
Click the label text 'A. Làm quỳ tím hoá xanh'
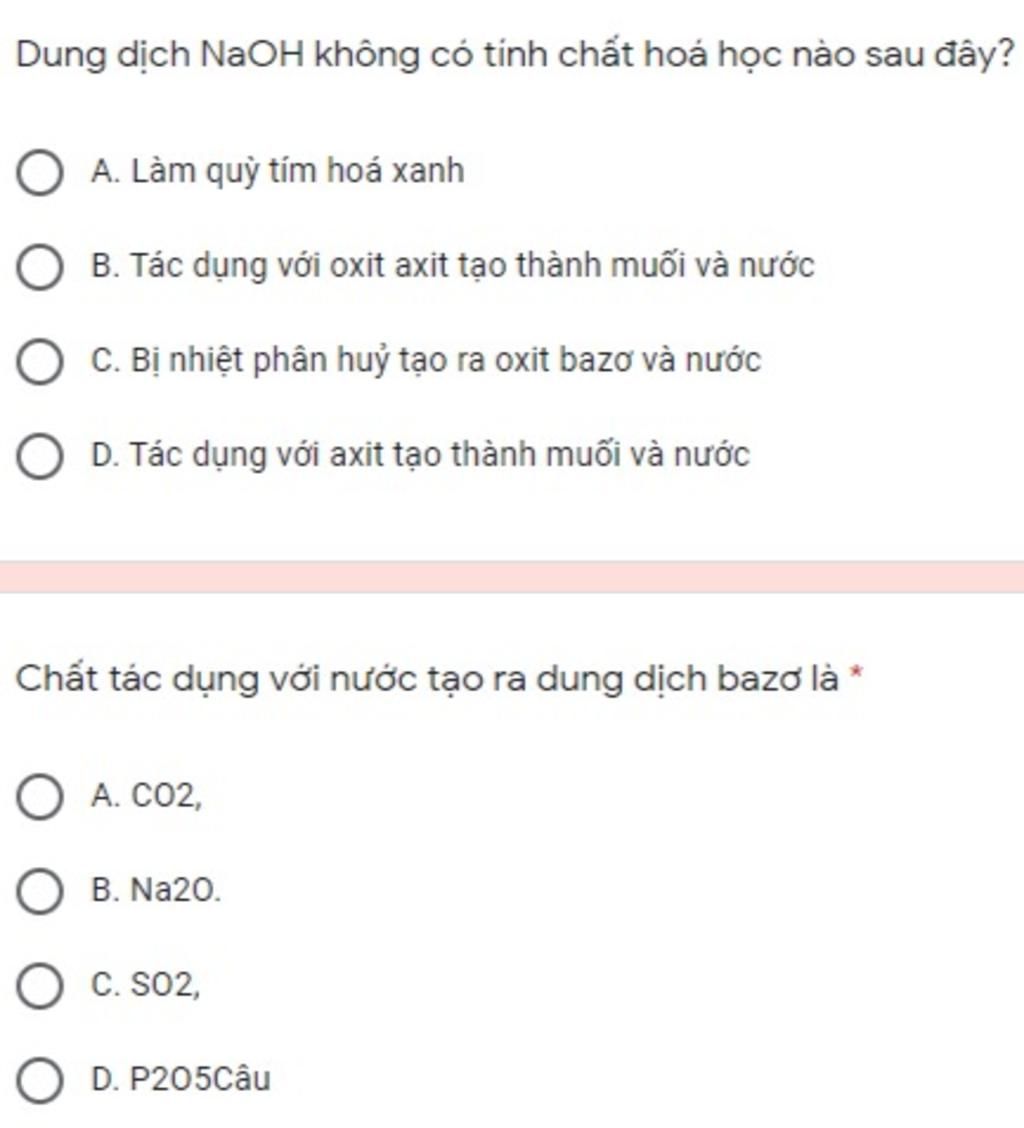[x=277, y=172]
